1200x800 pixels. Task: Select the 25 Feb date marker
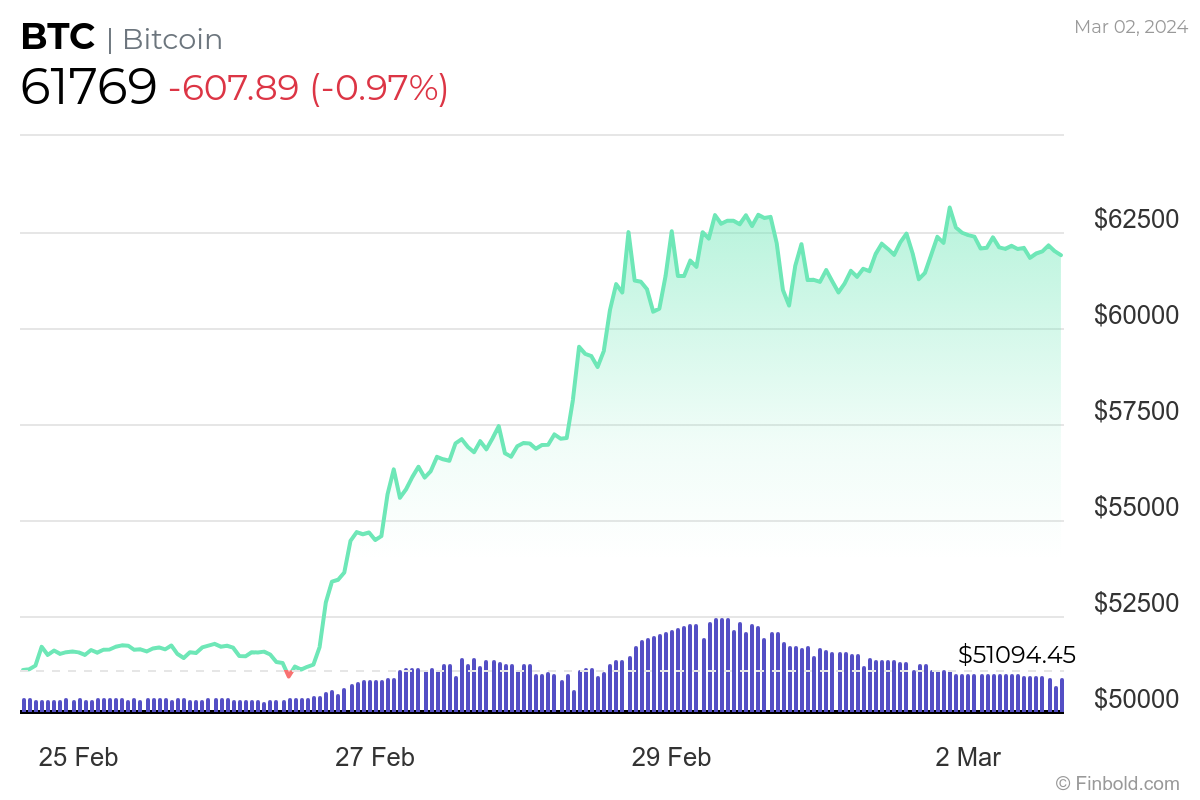point(78,757)
